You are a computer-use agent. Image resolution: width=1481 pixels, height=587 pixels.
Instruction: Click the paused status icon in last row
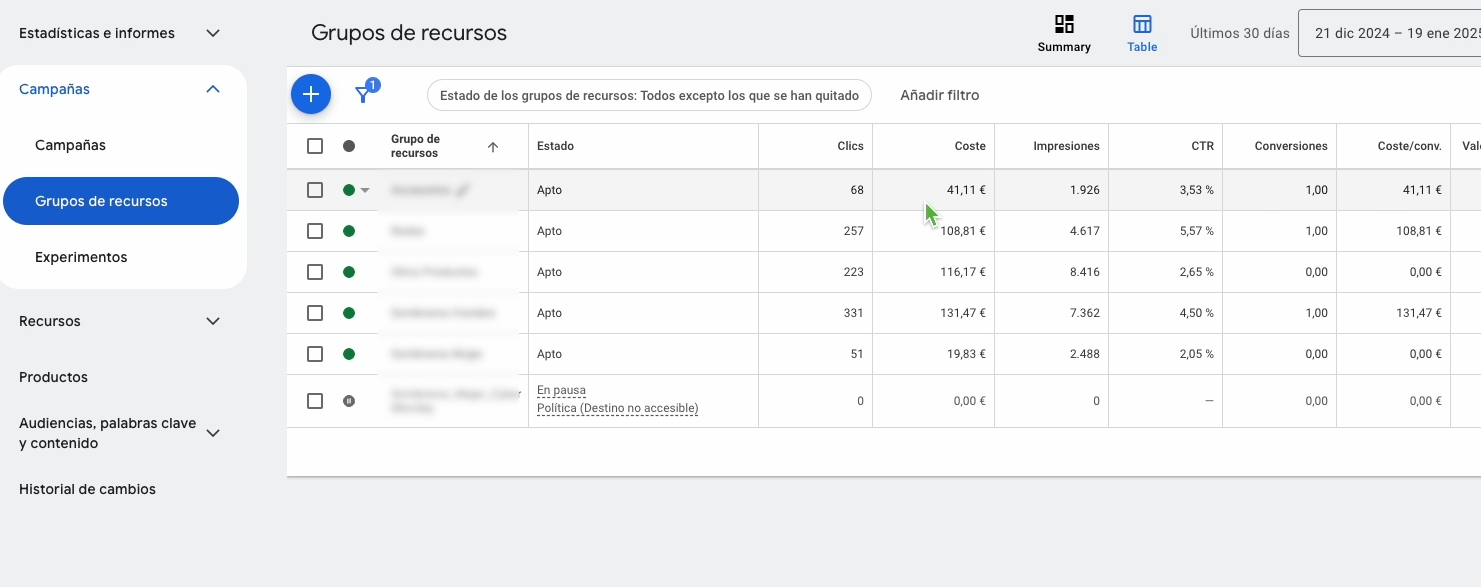[x=349, y=401]
